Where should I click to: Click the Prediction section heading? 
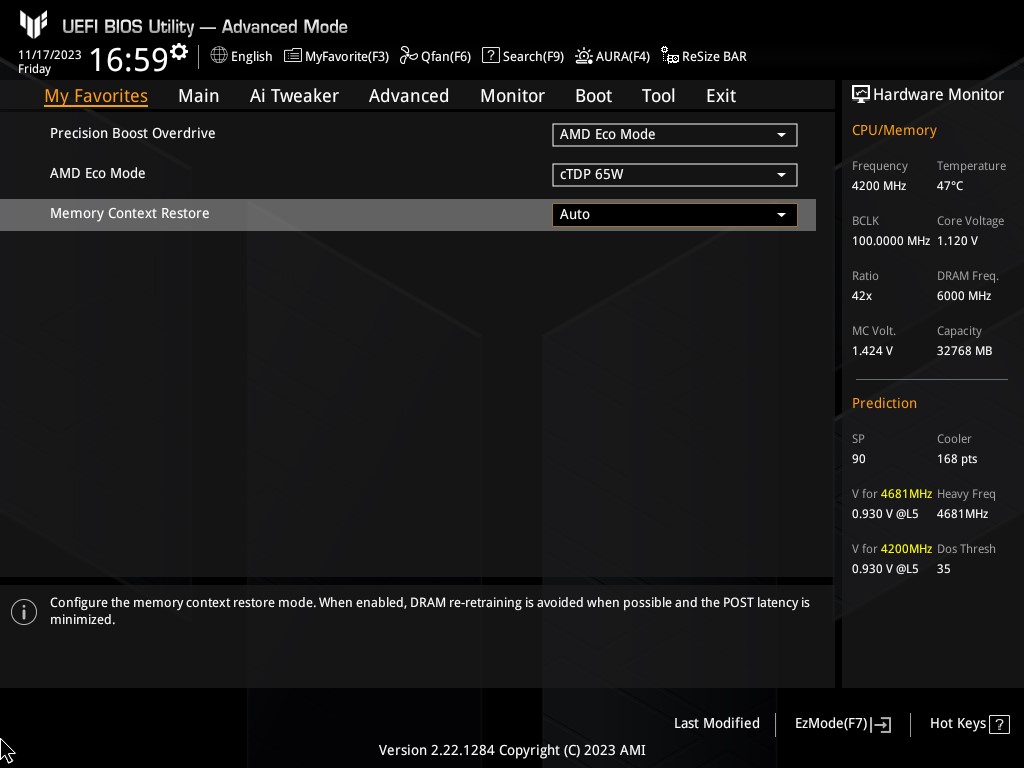884,403
